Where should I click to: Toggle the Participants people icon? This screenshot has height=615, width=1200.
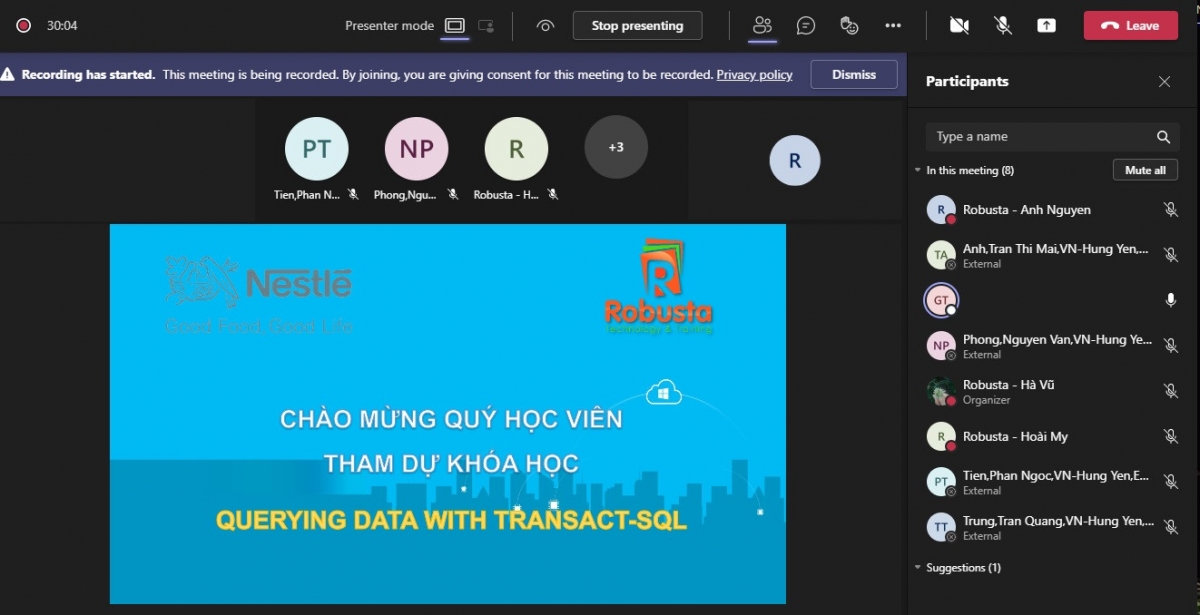(763, 26)
